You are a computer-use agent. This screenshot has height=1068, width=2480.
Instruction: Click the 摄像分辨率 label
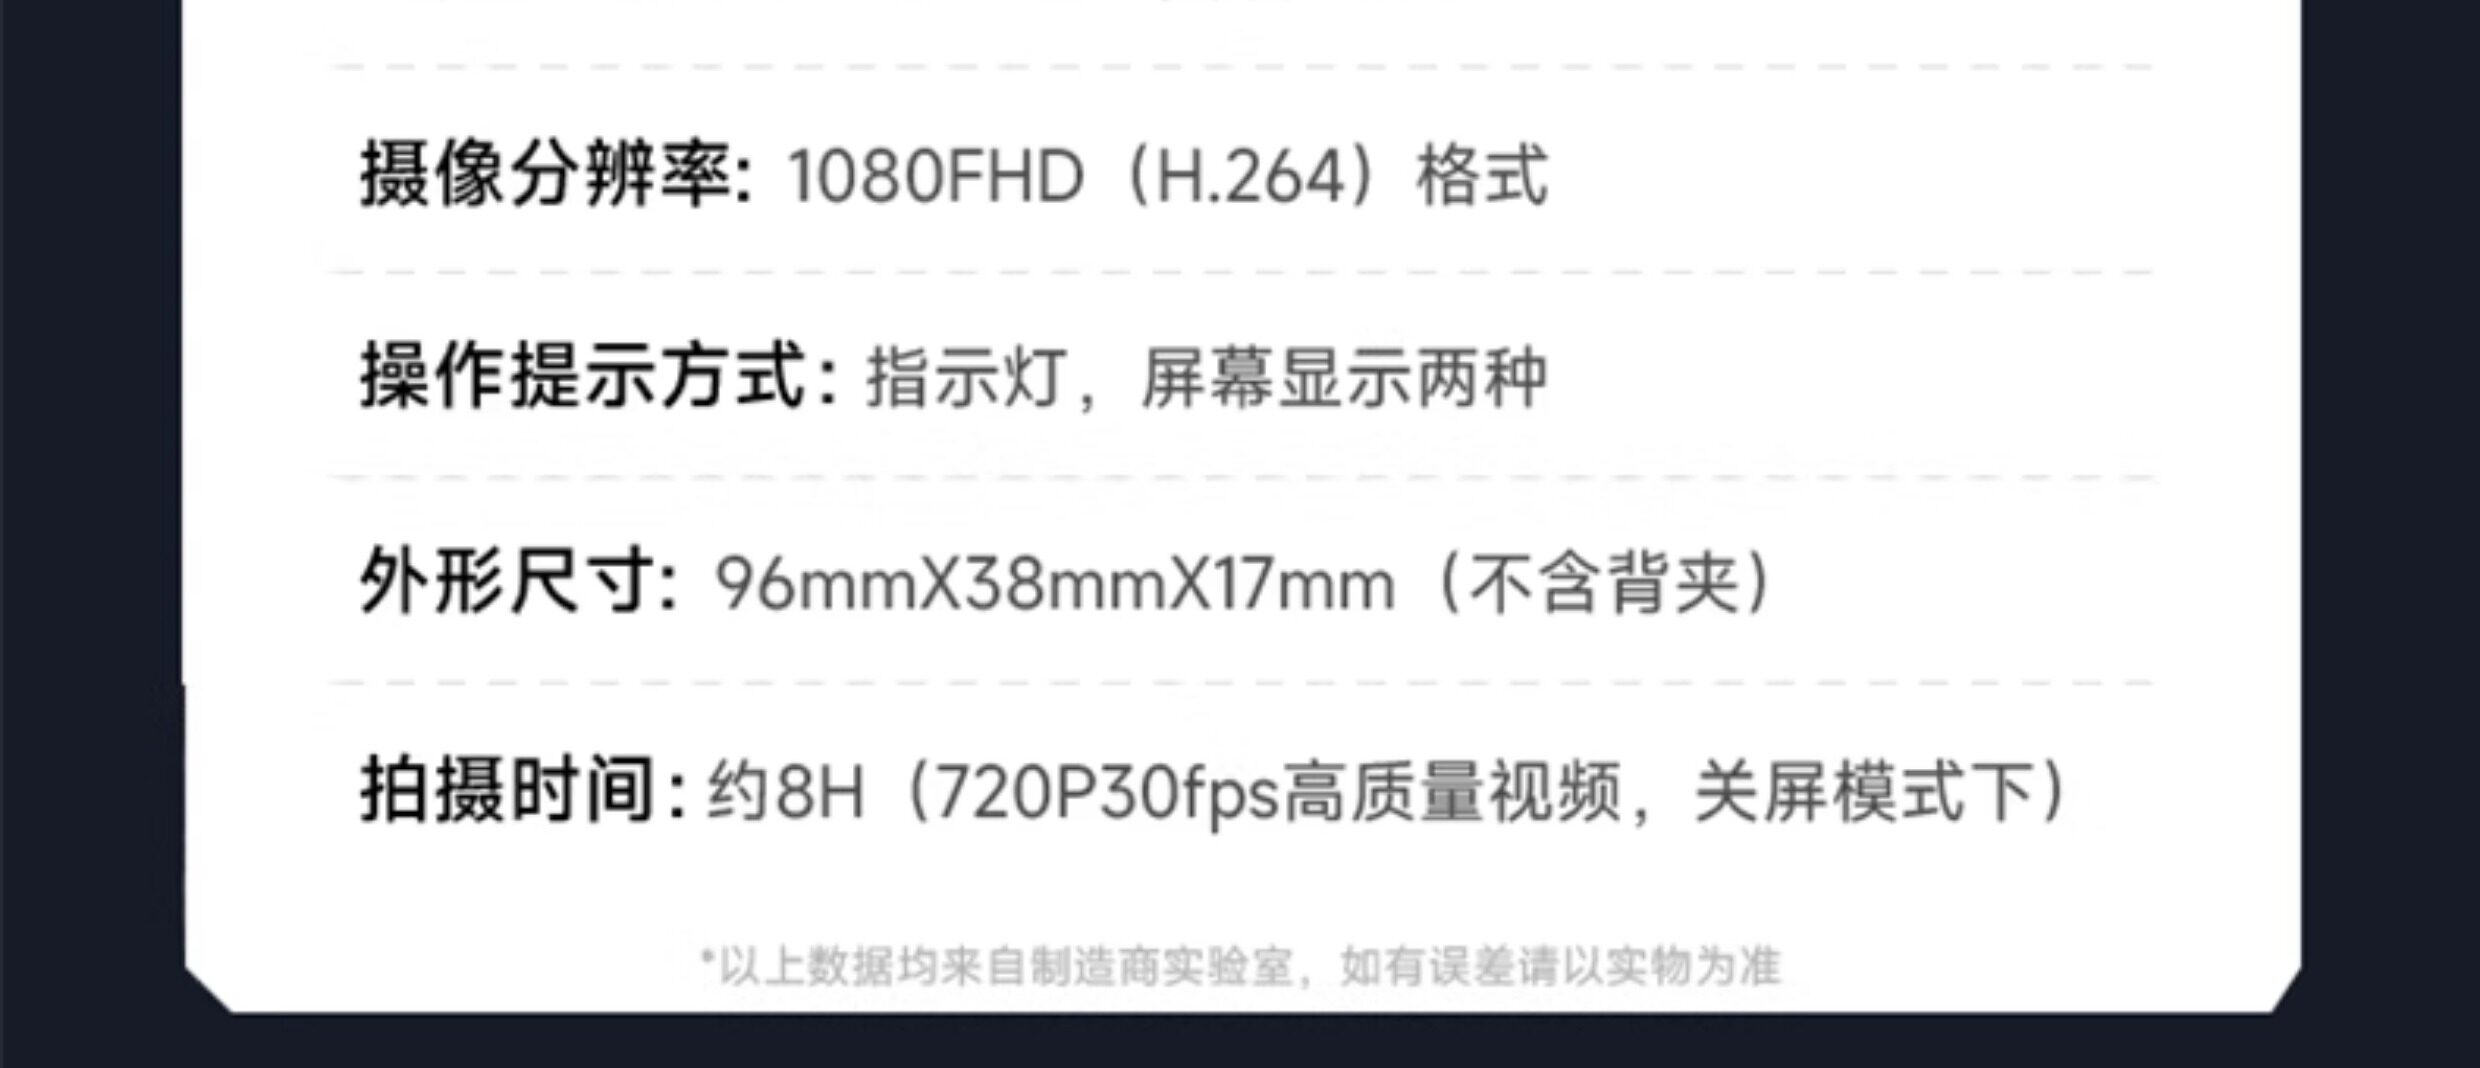point(556,175)
